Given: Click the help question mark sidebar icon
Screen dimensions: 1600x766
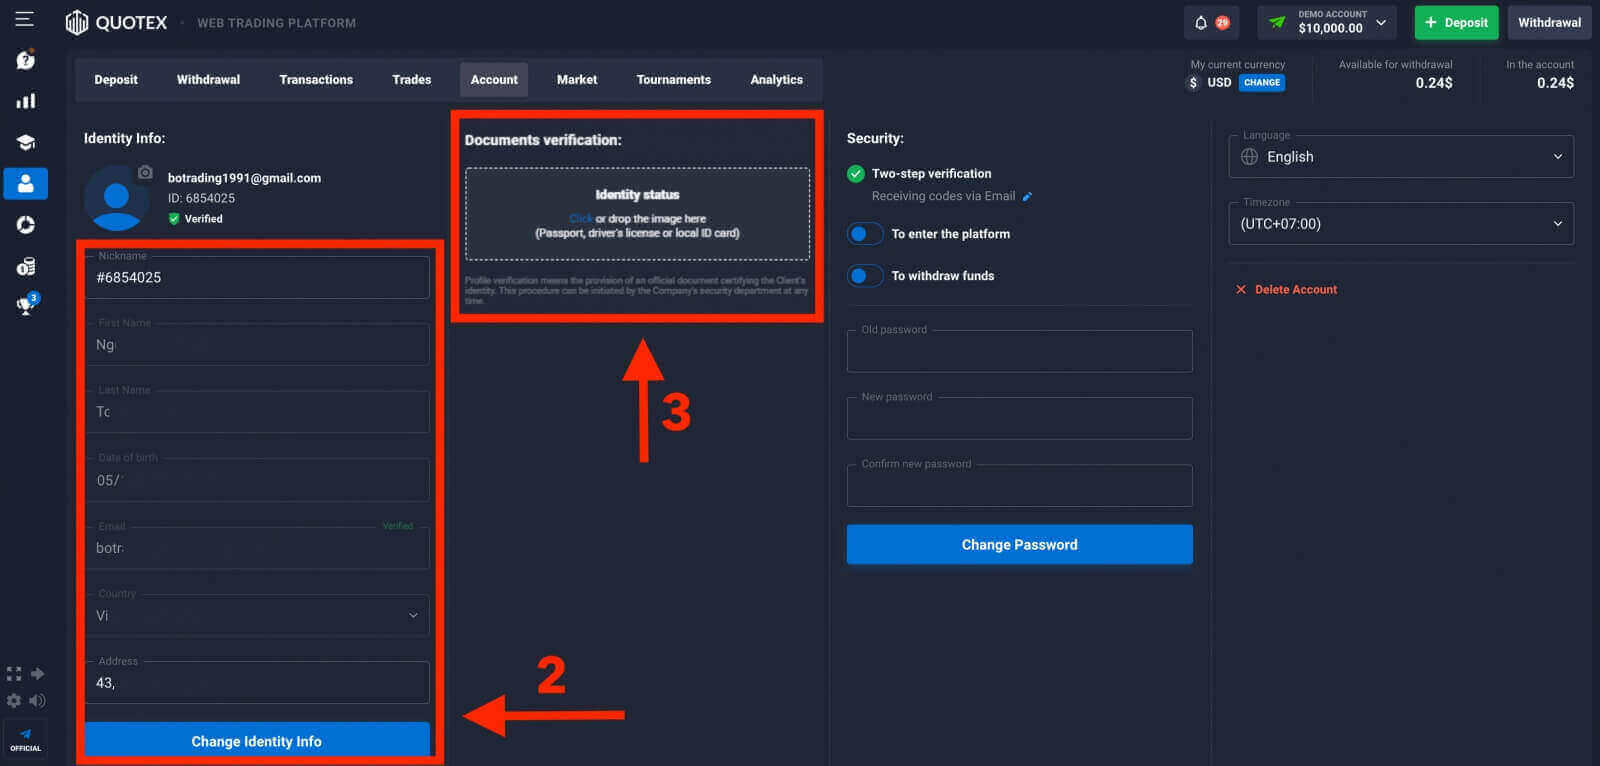Looking at the screenshot, I should 26,60.
